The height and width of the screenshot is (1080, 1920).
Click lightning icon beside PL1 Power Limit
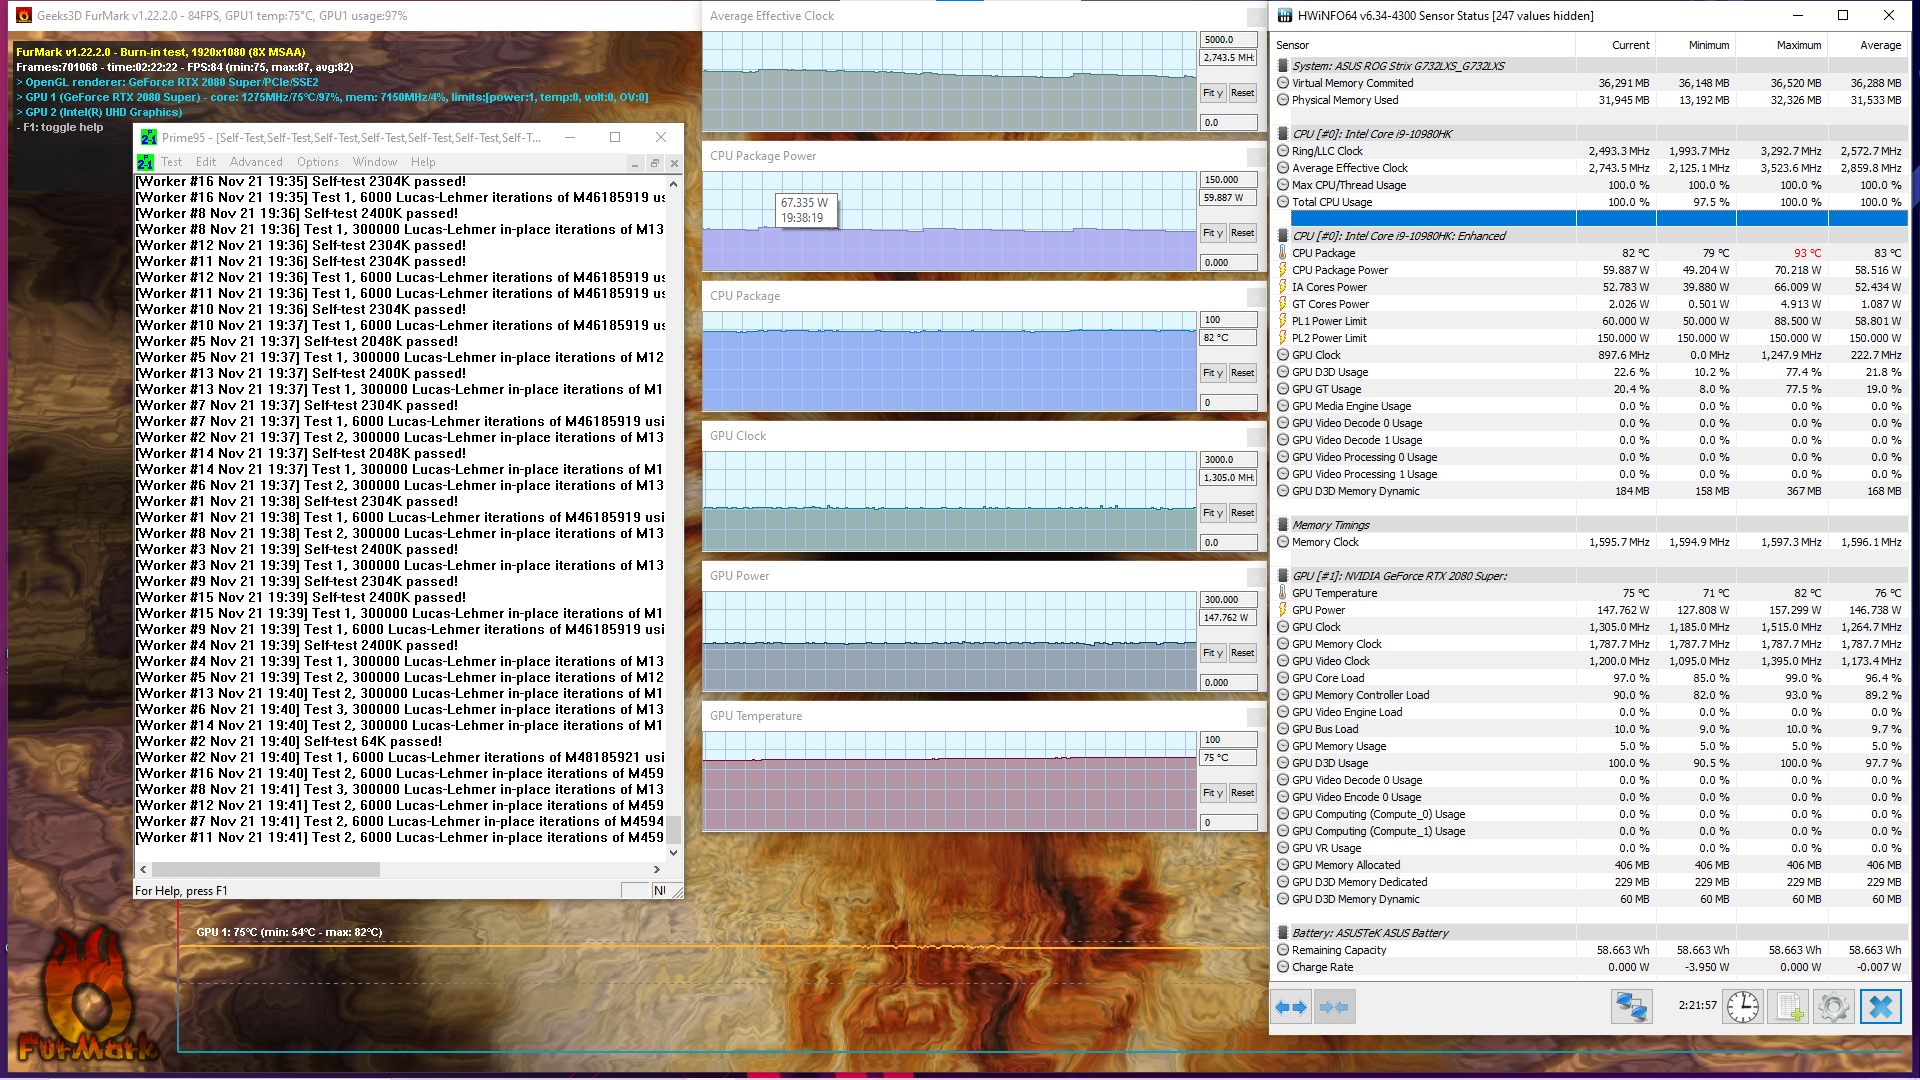coord(1283,321)
